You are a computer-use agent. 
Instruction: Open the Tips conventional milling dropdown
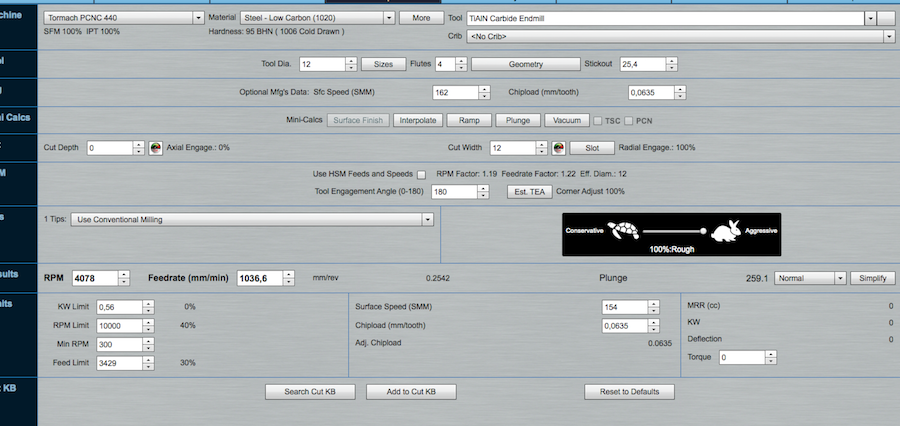(x=255, y=219)
